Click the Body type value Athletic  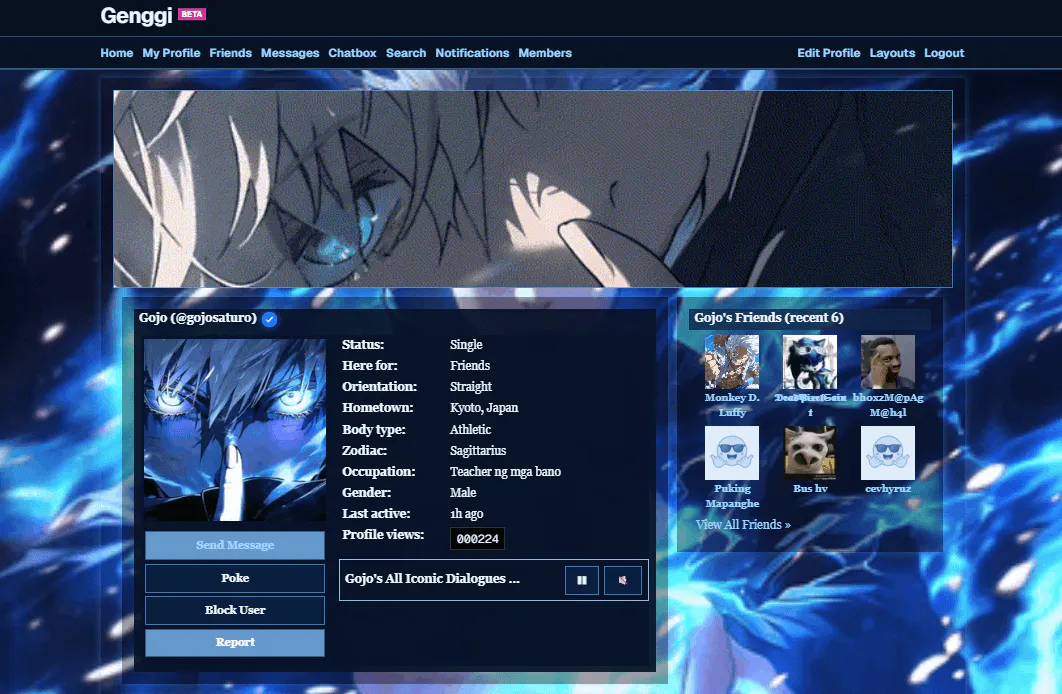[471, 429]
